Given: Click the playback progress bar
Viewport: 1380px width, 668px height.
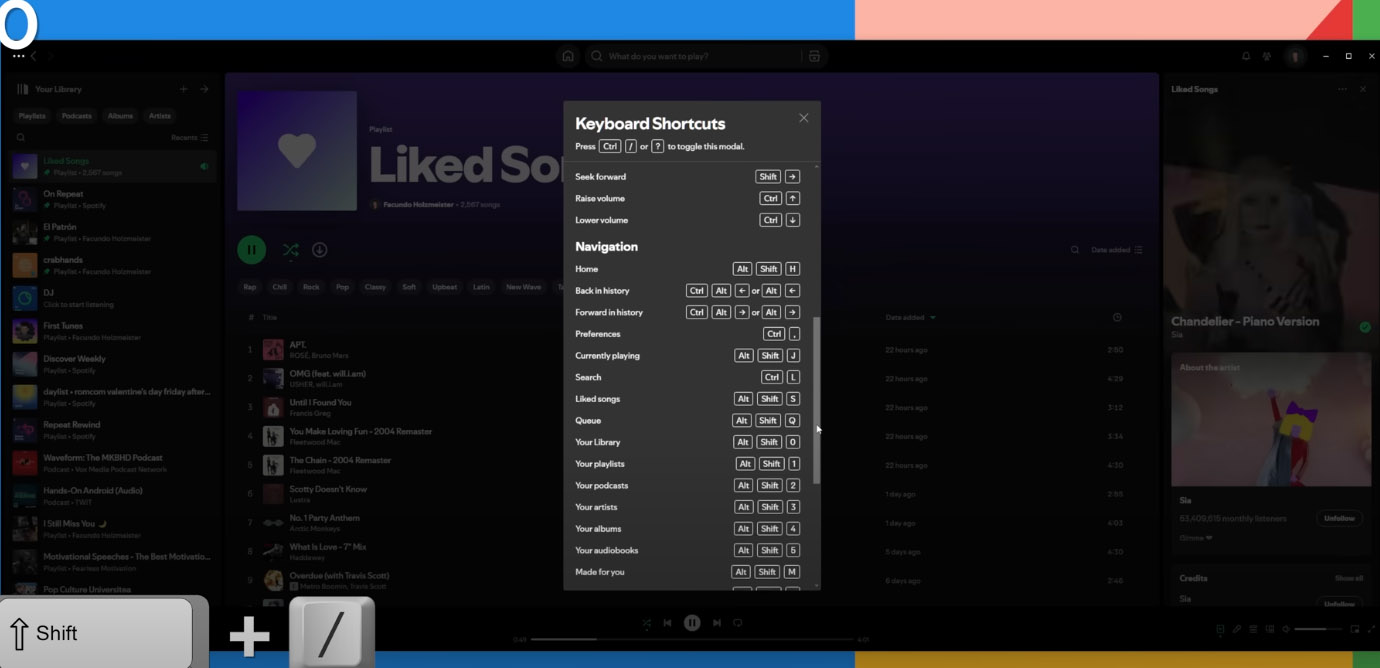Looking at the screenshot, I should [x=692, y=639].
